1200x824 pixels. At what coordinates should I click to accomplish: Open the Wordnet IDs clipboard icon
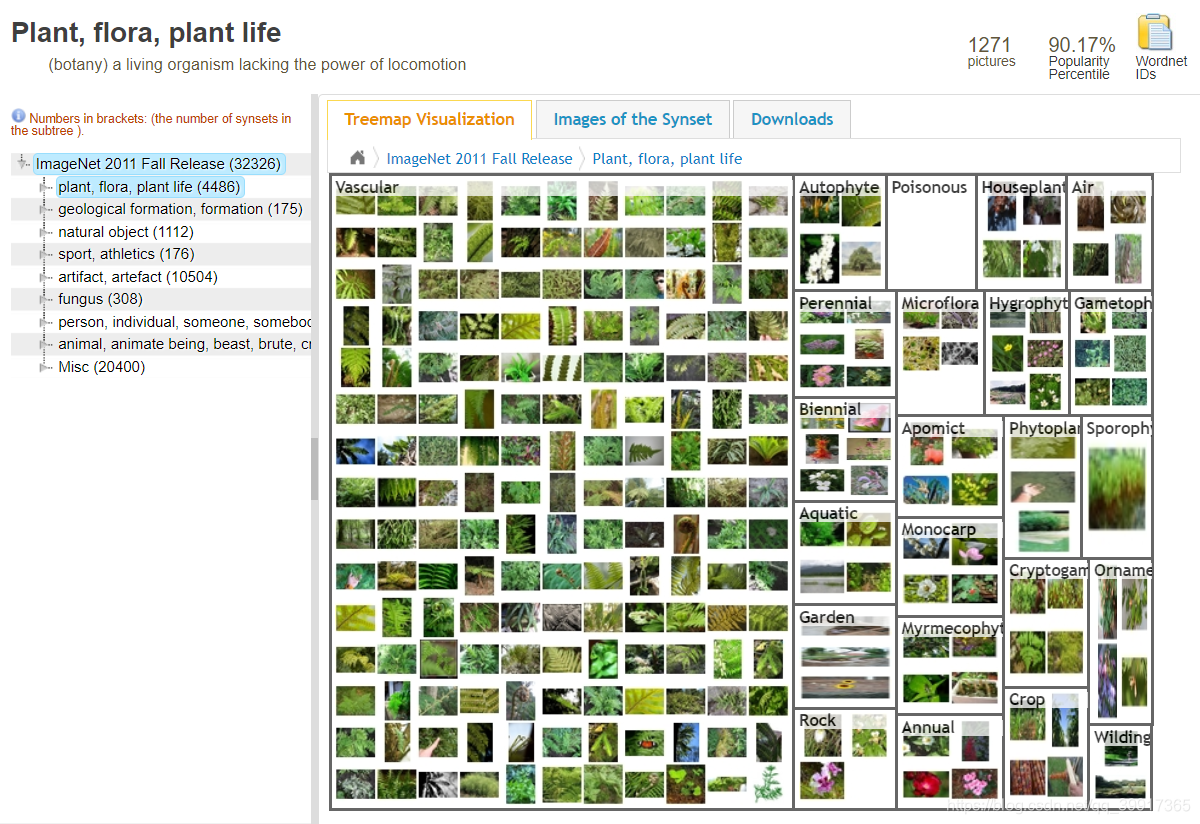click(x=1155, y=32)
